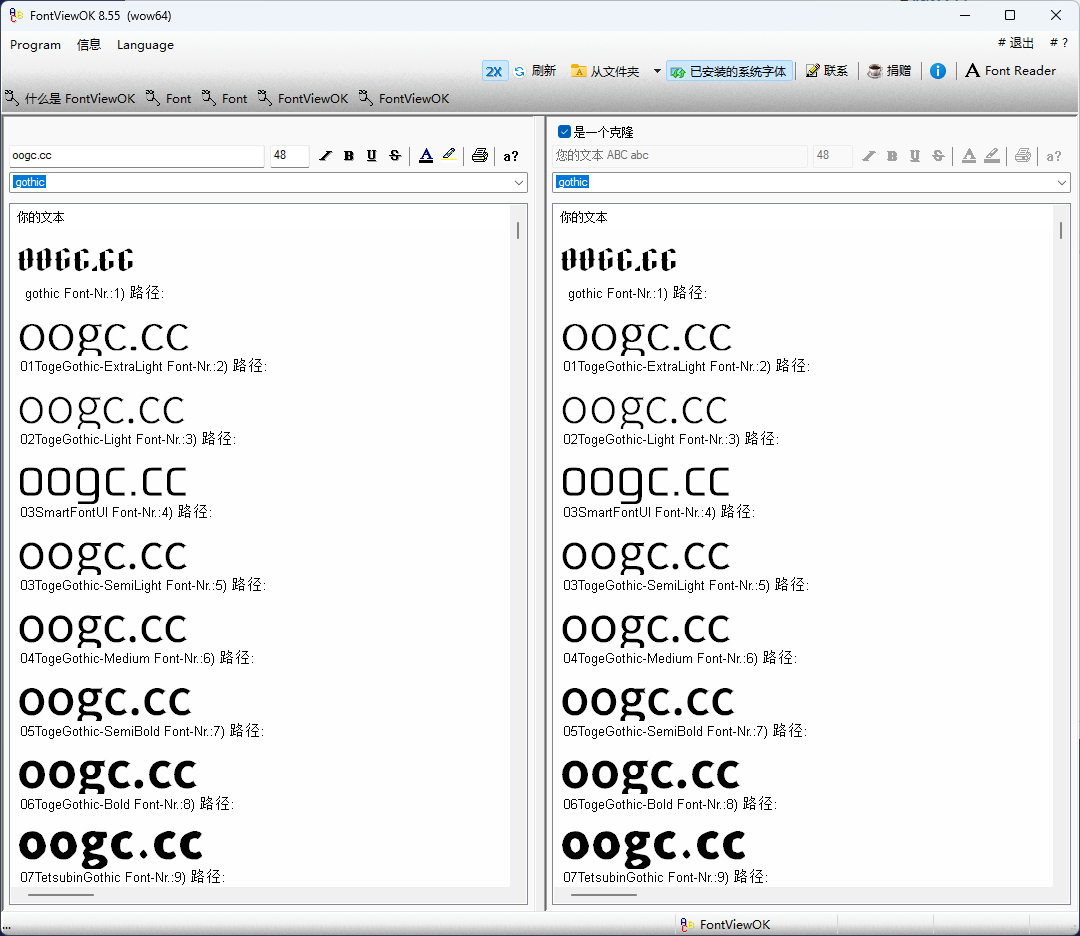Toggle installed system fonts (已安装的系统字体)
The height and width of the screenshot is (936, 1080).
pyautogui.click(x=729, y=71)
